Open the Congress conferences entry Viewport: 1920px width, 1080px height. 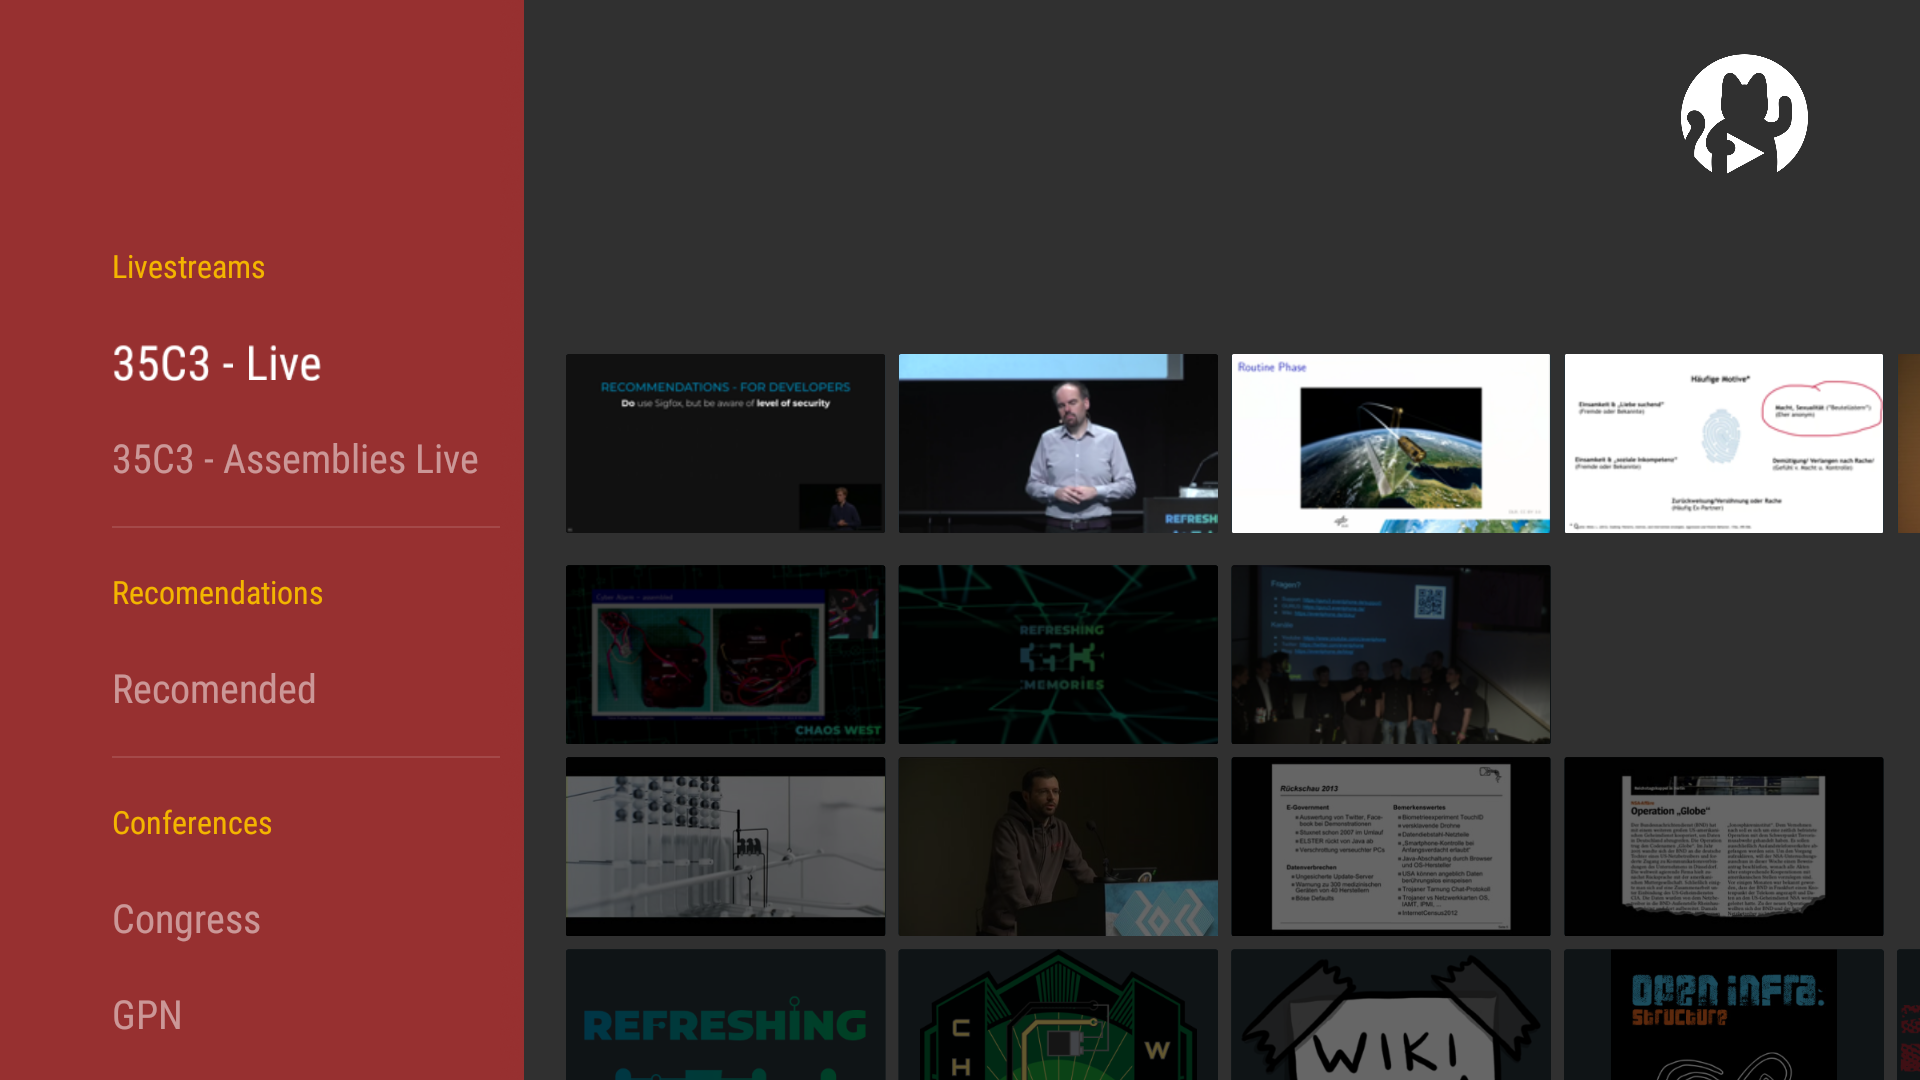[186, 920]
